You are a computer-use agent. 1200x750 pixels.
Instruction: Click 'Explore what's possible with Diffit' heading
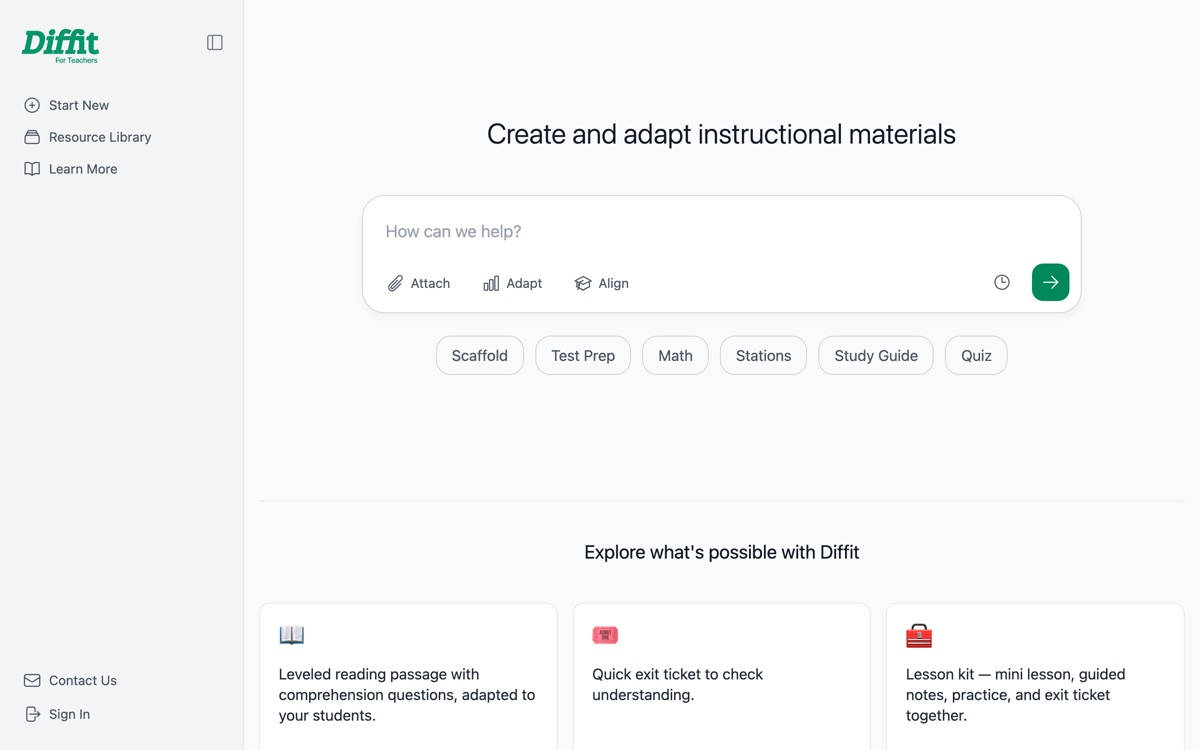point(721,552)
